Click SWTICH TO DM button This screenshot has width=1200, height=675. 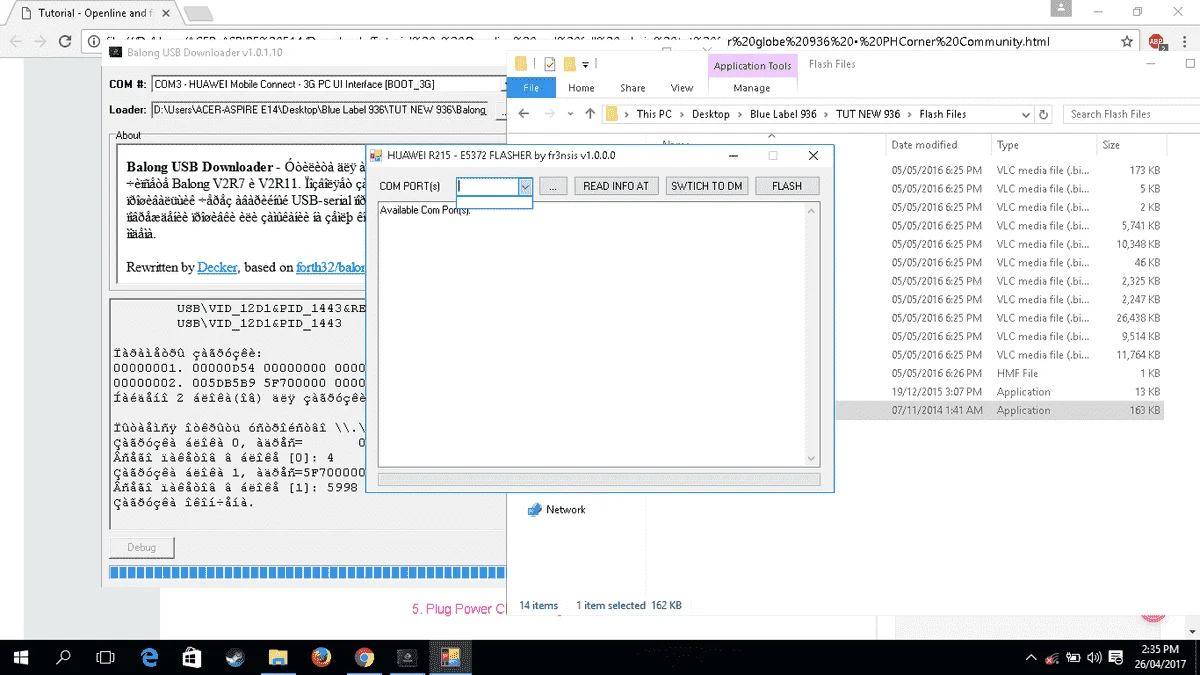point(706,186)
